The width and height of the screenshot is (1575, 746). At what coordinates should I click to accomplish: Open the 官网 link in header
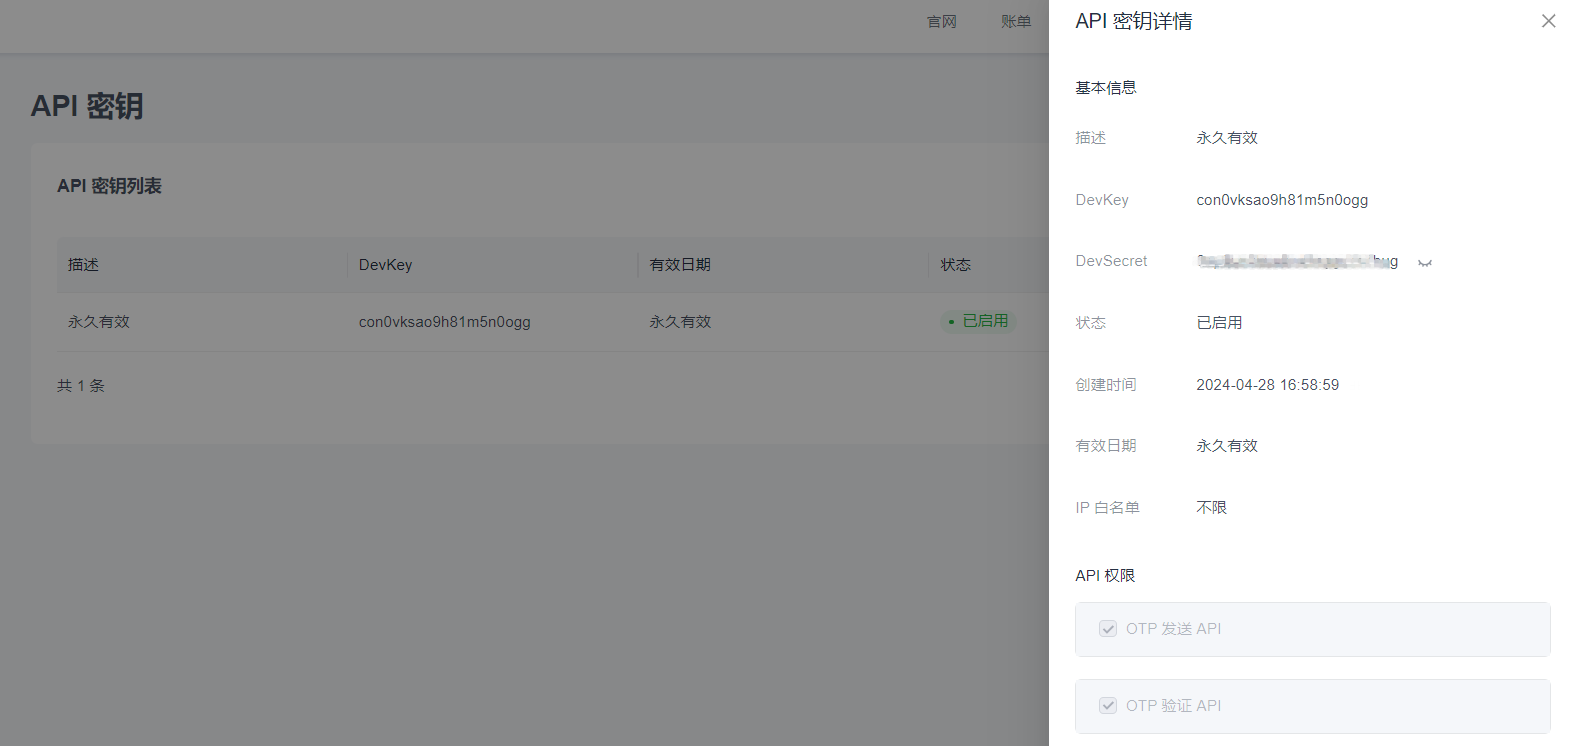click(x=942, y=22)
